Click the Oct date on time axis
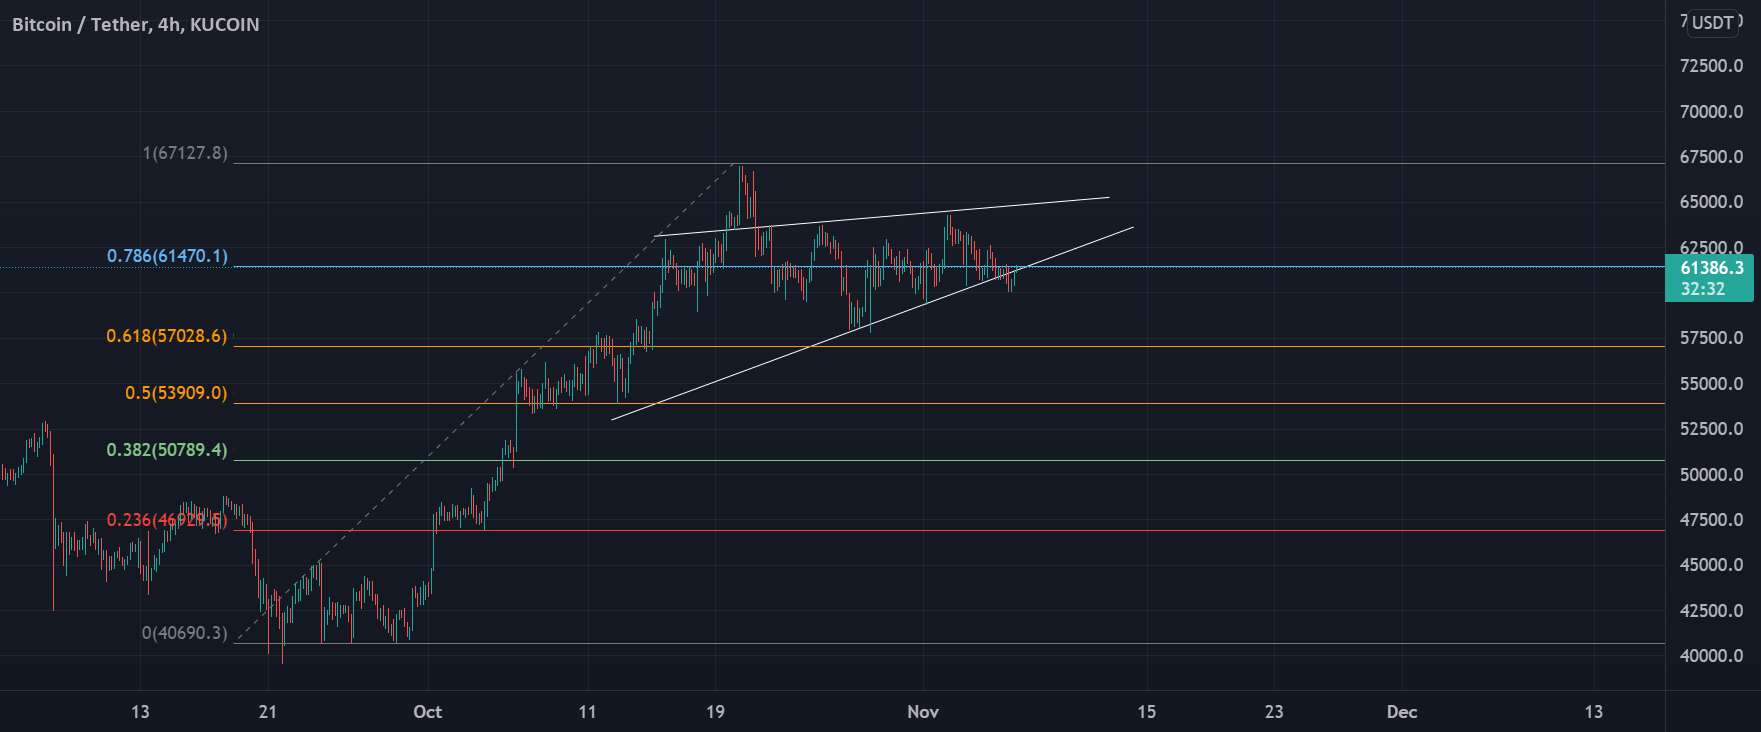Image resolution: width=1761 pixels, height=732 pixels. (428, 712)
